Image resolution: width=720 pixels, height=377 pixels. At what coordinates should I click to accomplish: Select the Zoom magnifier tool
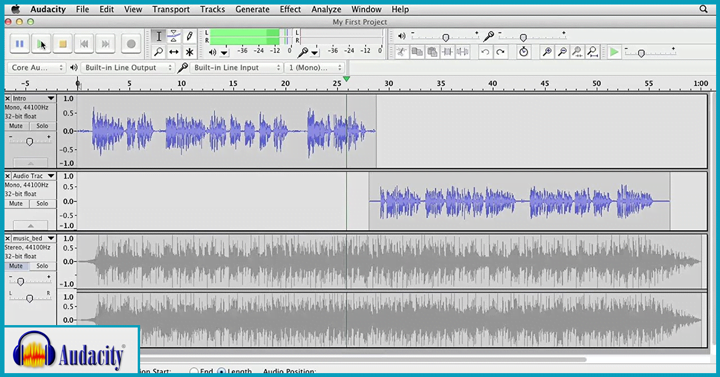pos(158,52)
